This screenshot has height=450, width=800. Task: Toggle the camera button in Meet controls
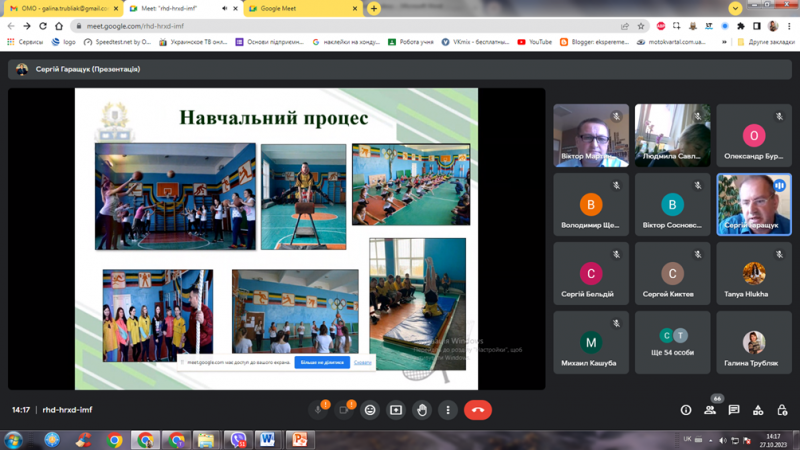344,410
